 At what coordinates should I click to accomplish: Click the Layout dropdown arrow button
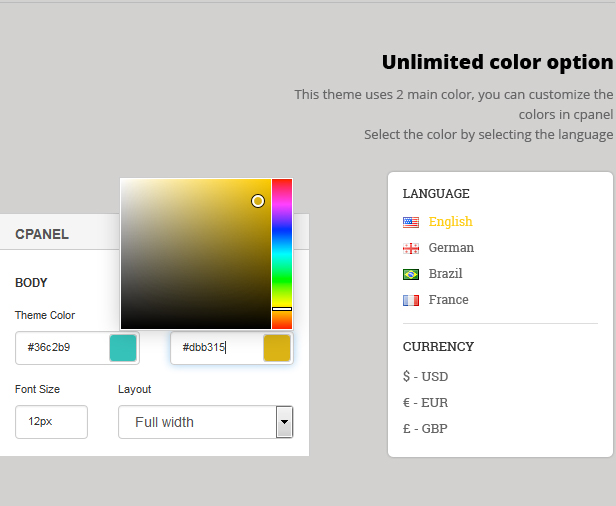pyautogui.click(x=284, y=422)
